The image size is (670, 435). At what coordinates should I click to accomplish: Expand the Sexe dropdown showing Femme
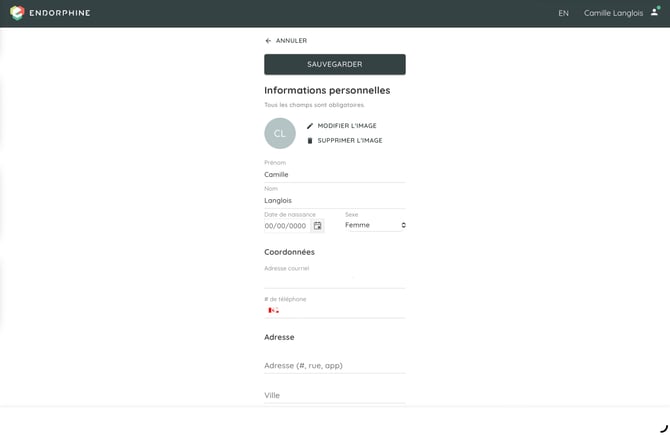pos(375,225)
